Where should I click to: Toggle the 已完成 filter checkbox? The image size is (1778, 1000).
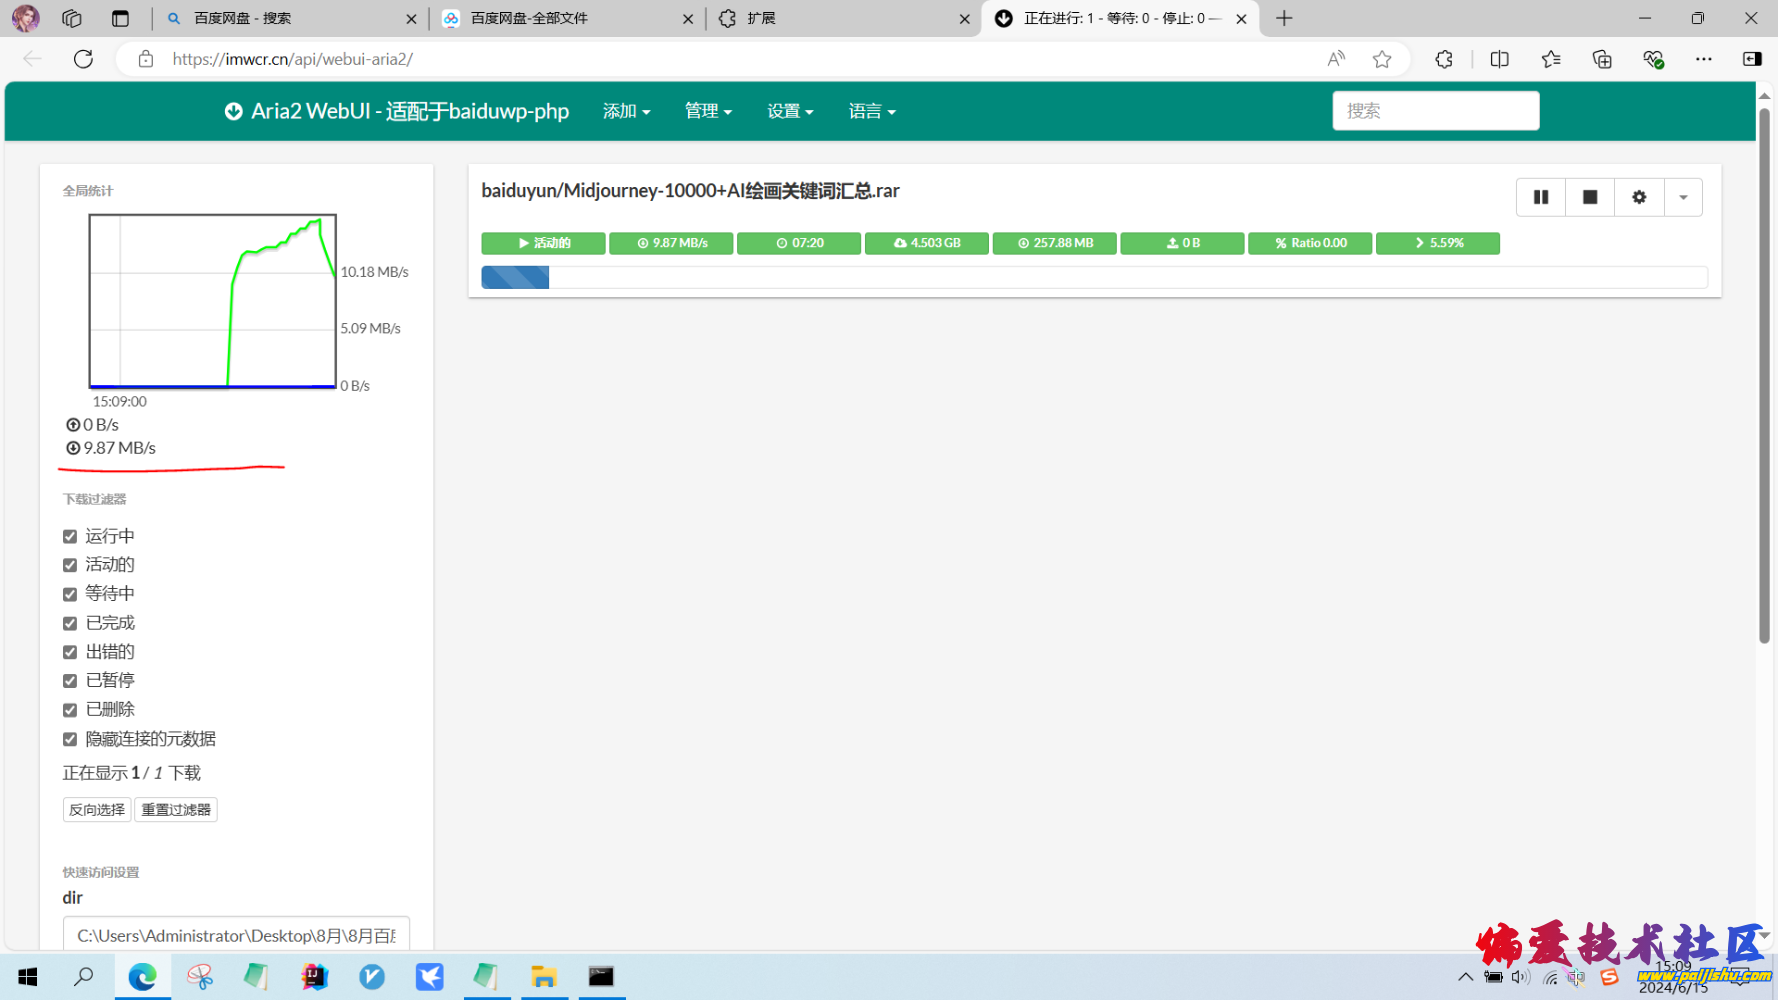pyautogui.click(x=70, y=623)
